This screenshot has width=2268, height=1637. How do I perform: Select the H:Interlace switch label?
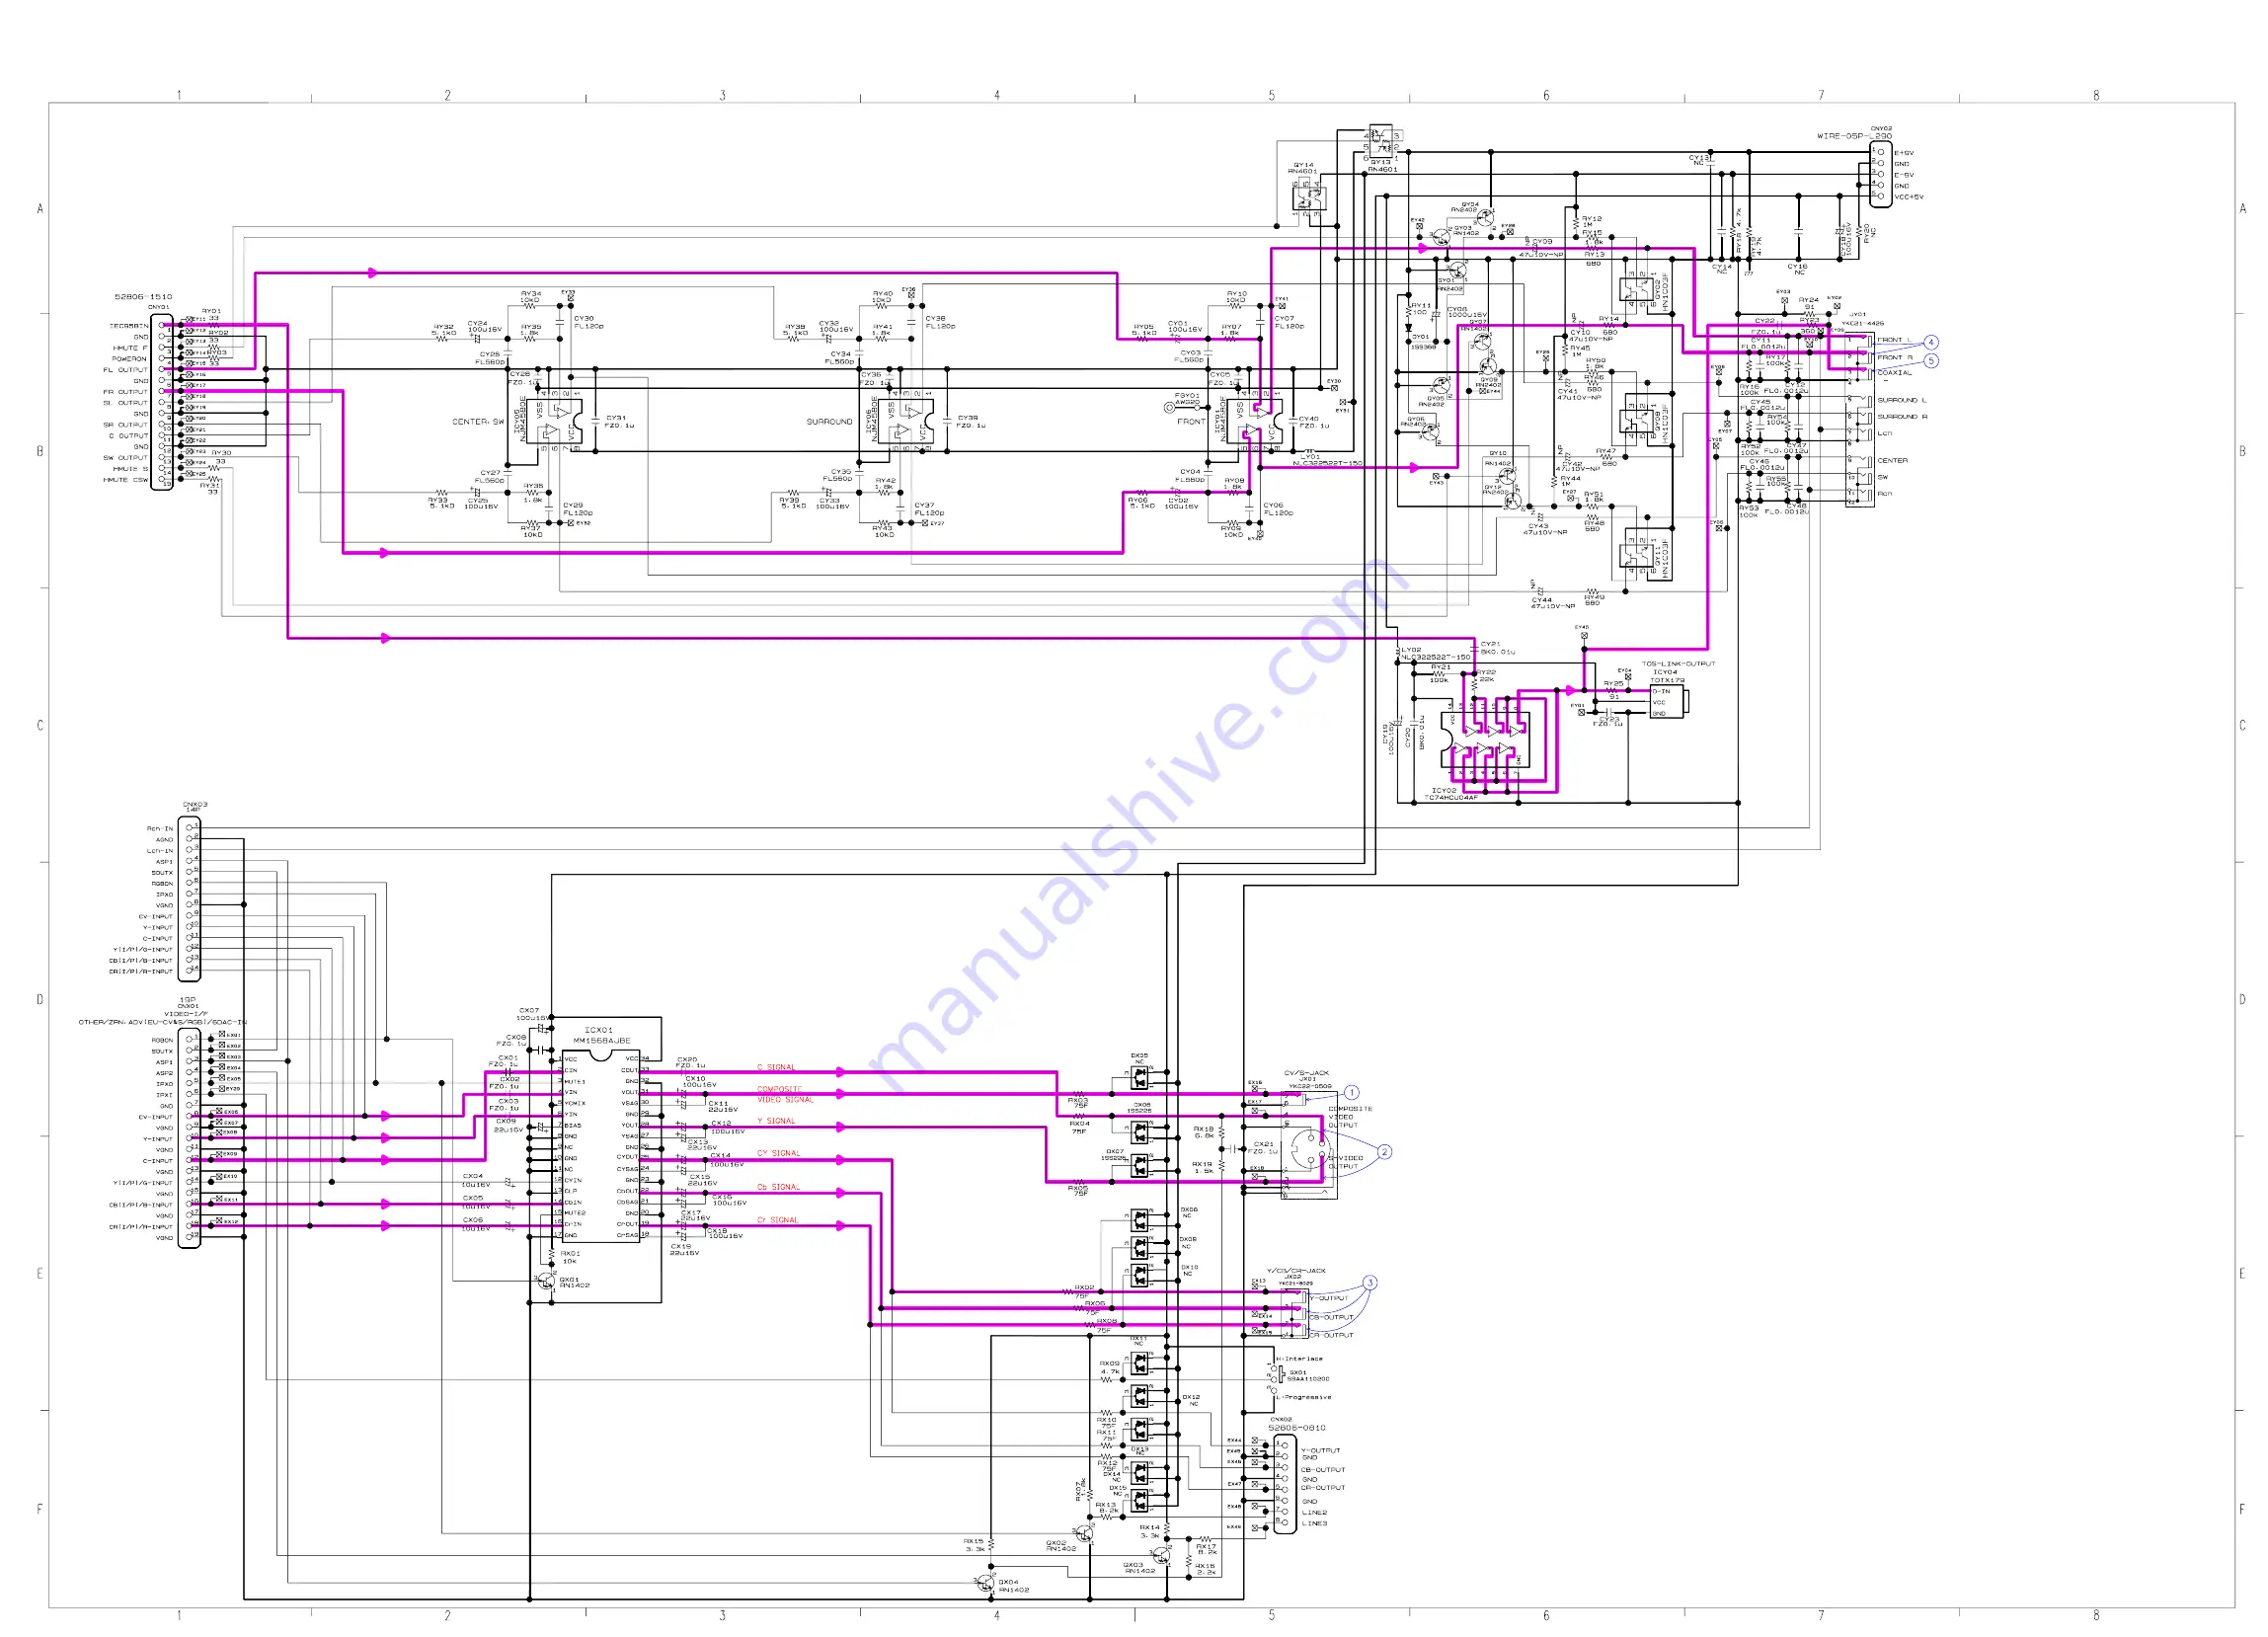point(1300,1359)
